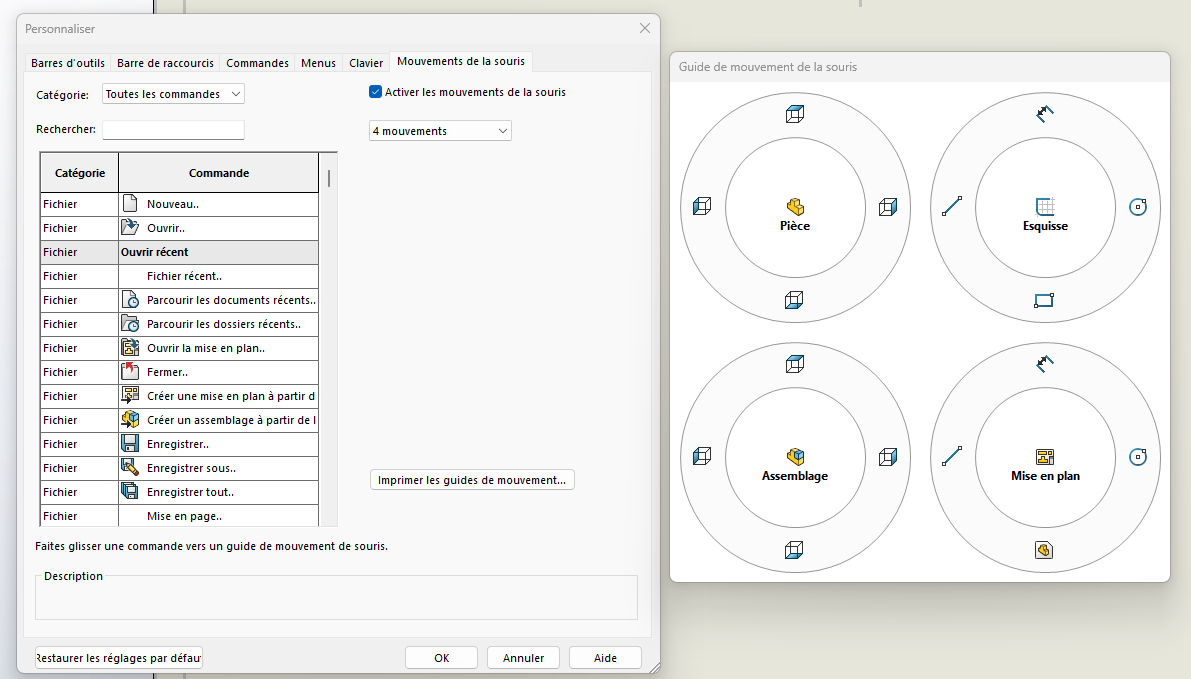Click the Rechercher search input field
This screenshot has width=1191, height=679.
[x=173, y=130]
